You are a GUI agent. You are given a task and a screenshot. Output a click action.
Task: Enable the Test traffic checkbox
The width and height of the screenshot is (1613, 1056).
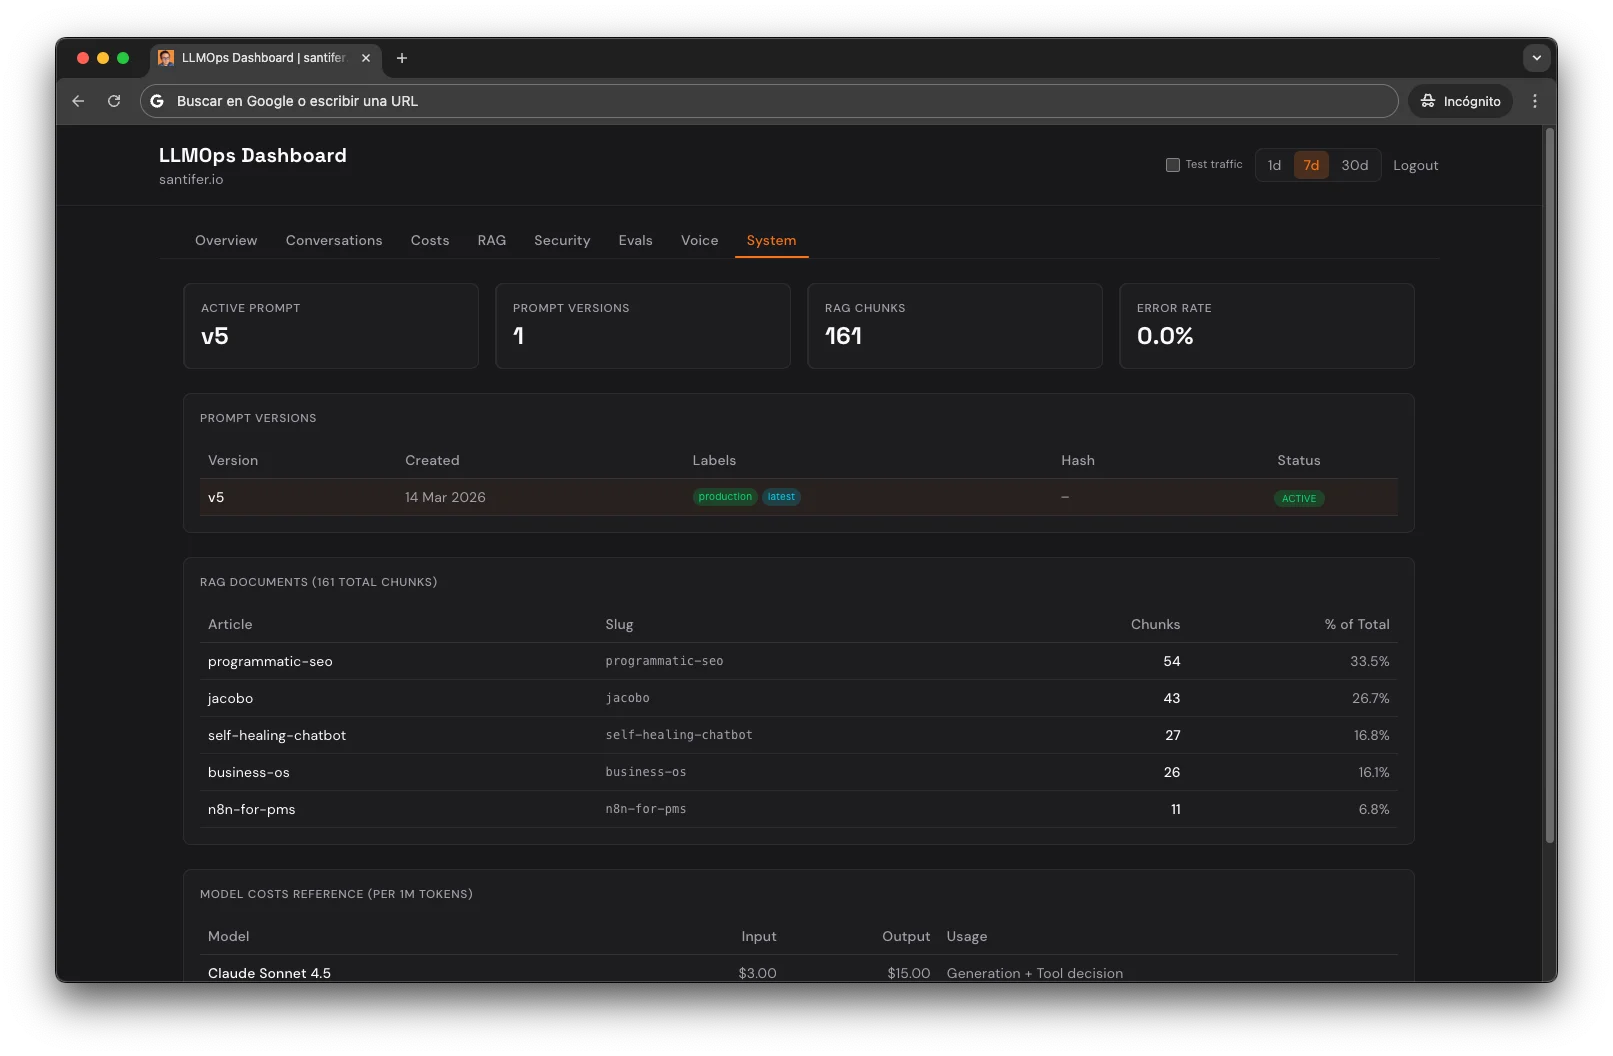pyautogui.click(x=1172, y=164)
